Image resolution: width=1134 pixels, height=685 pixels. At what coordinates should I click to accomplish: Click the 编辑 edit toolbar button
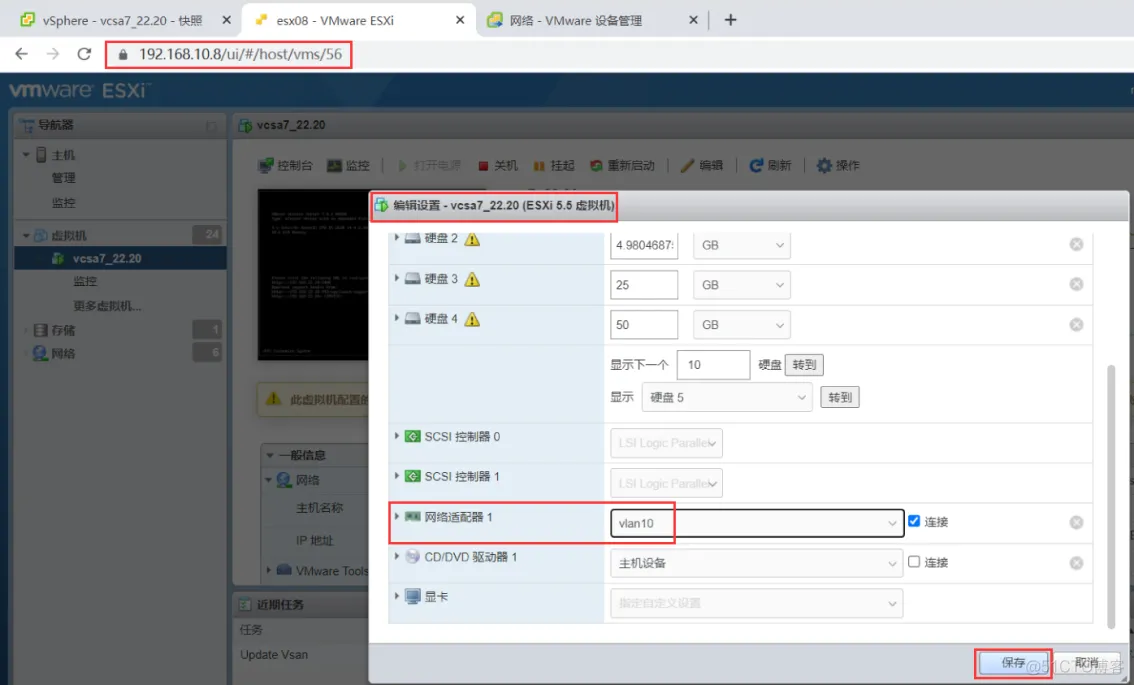(702, 166)
